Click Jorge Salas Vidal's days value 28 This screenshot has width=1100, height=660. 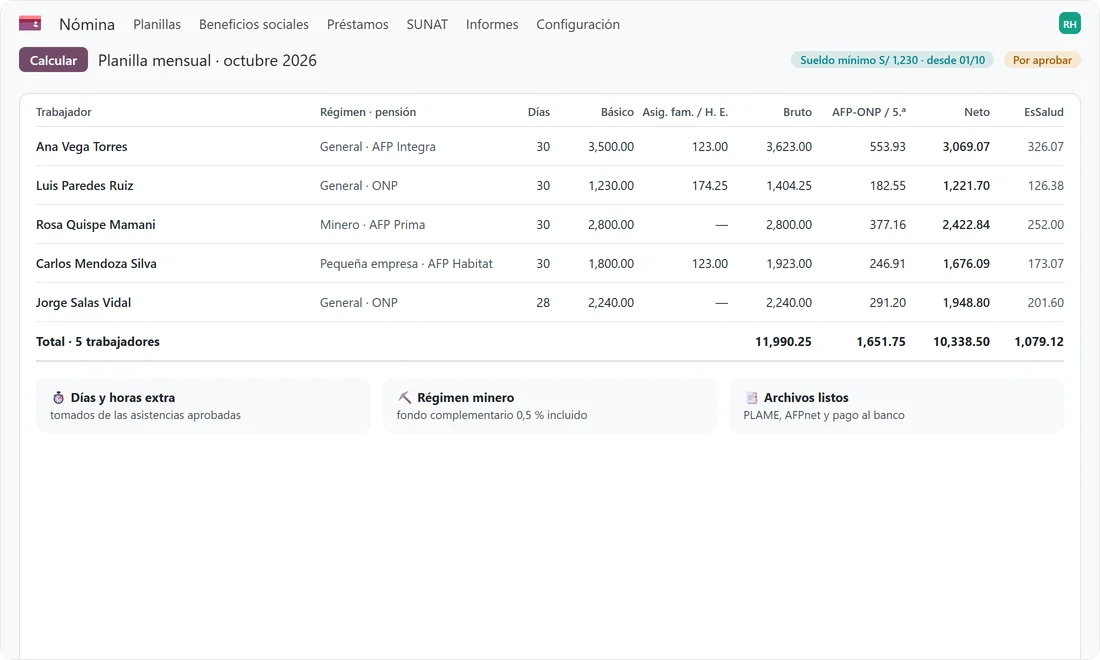[543, 303]
